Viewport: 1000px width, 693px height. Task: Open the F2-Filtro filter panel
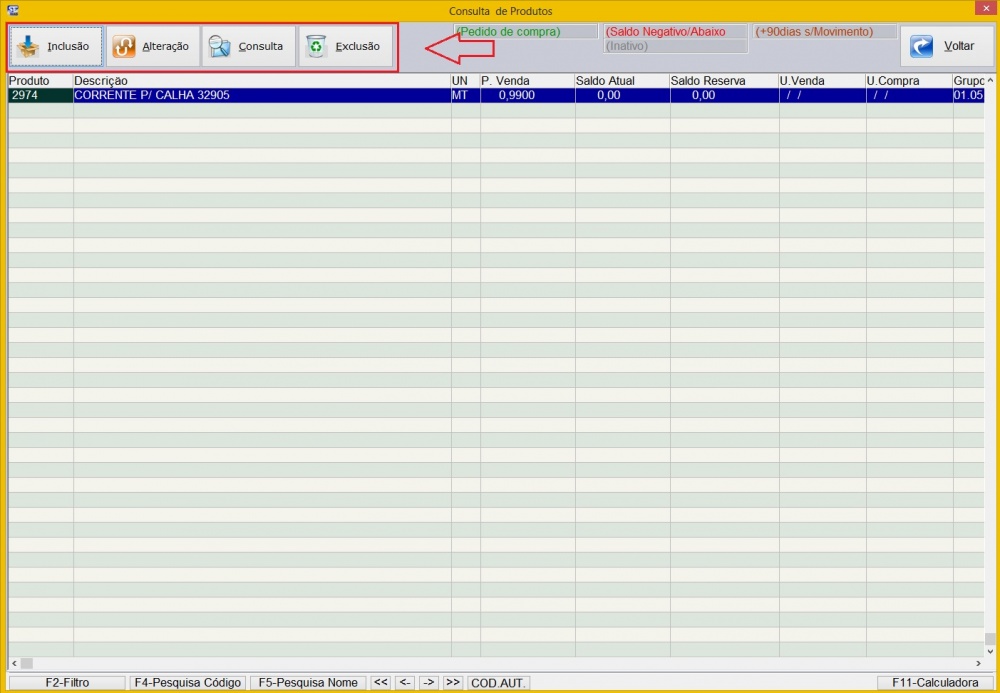click(65, 682)
